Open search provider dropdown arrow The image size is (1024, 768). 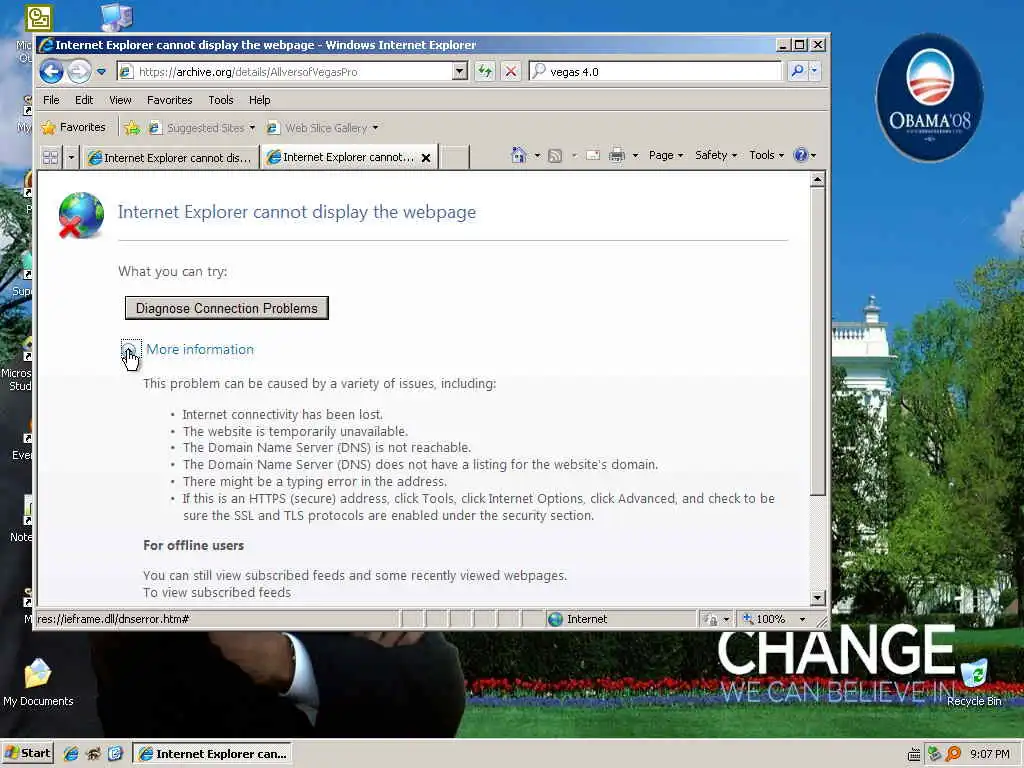click(x=814, y=71)
